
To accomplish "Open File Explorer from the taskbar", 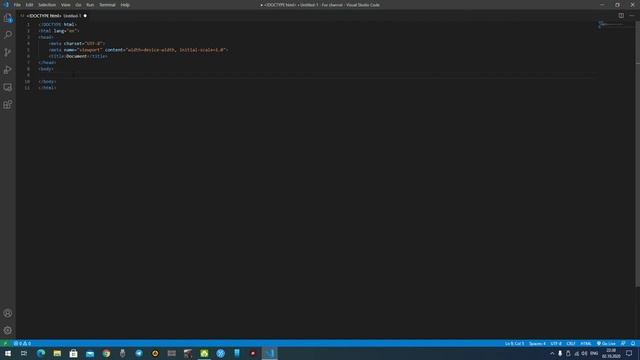I will click(x=57, y=353).
